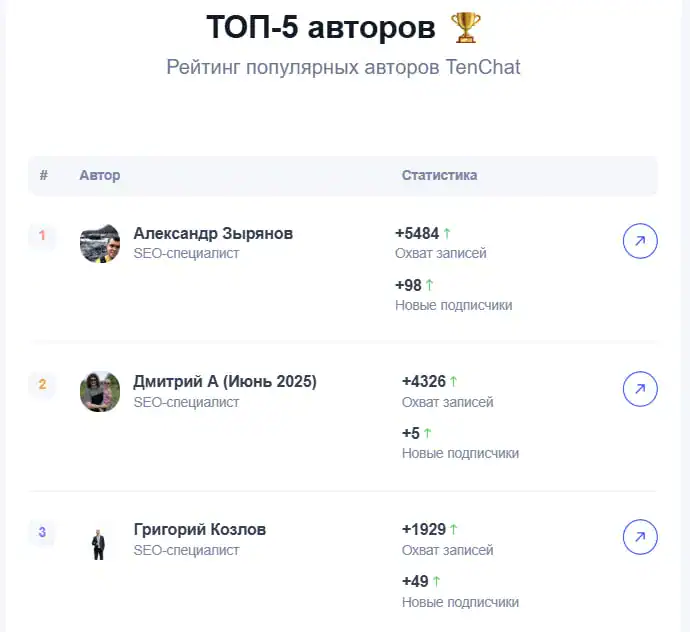
Task: Click the name Дмитрий А (Июнь 2025)
Action: click(x=225, y=381)
